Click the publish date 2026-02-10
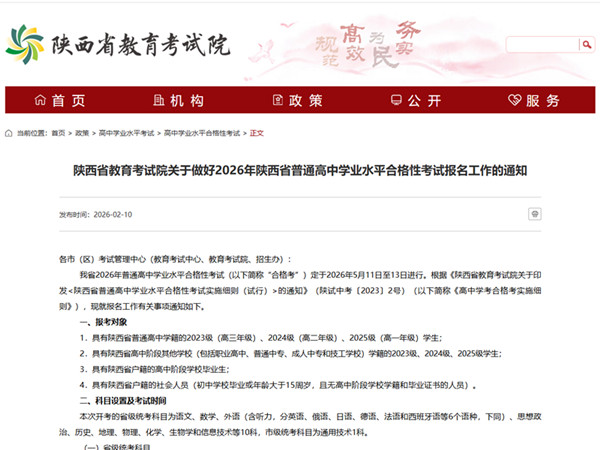This screenshot has width=600, height=450. 113,214
